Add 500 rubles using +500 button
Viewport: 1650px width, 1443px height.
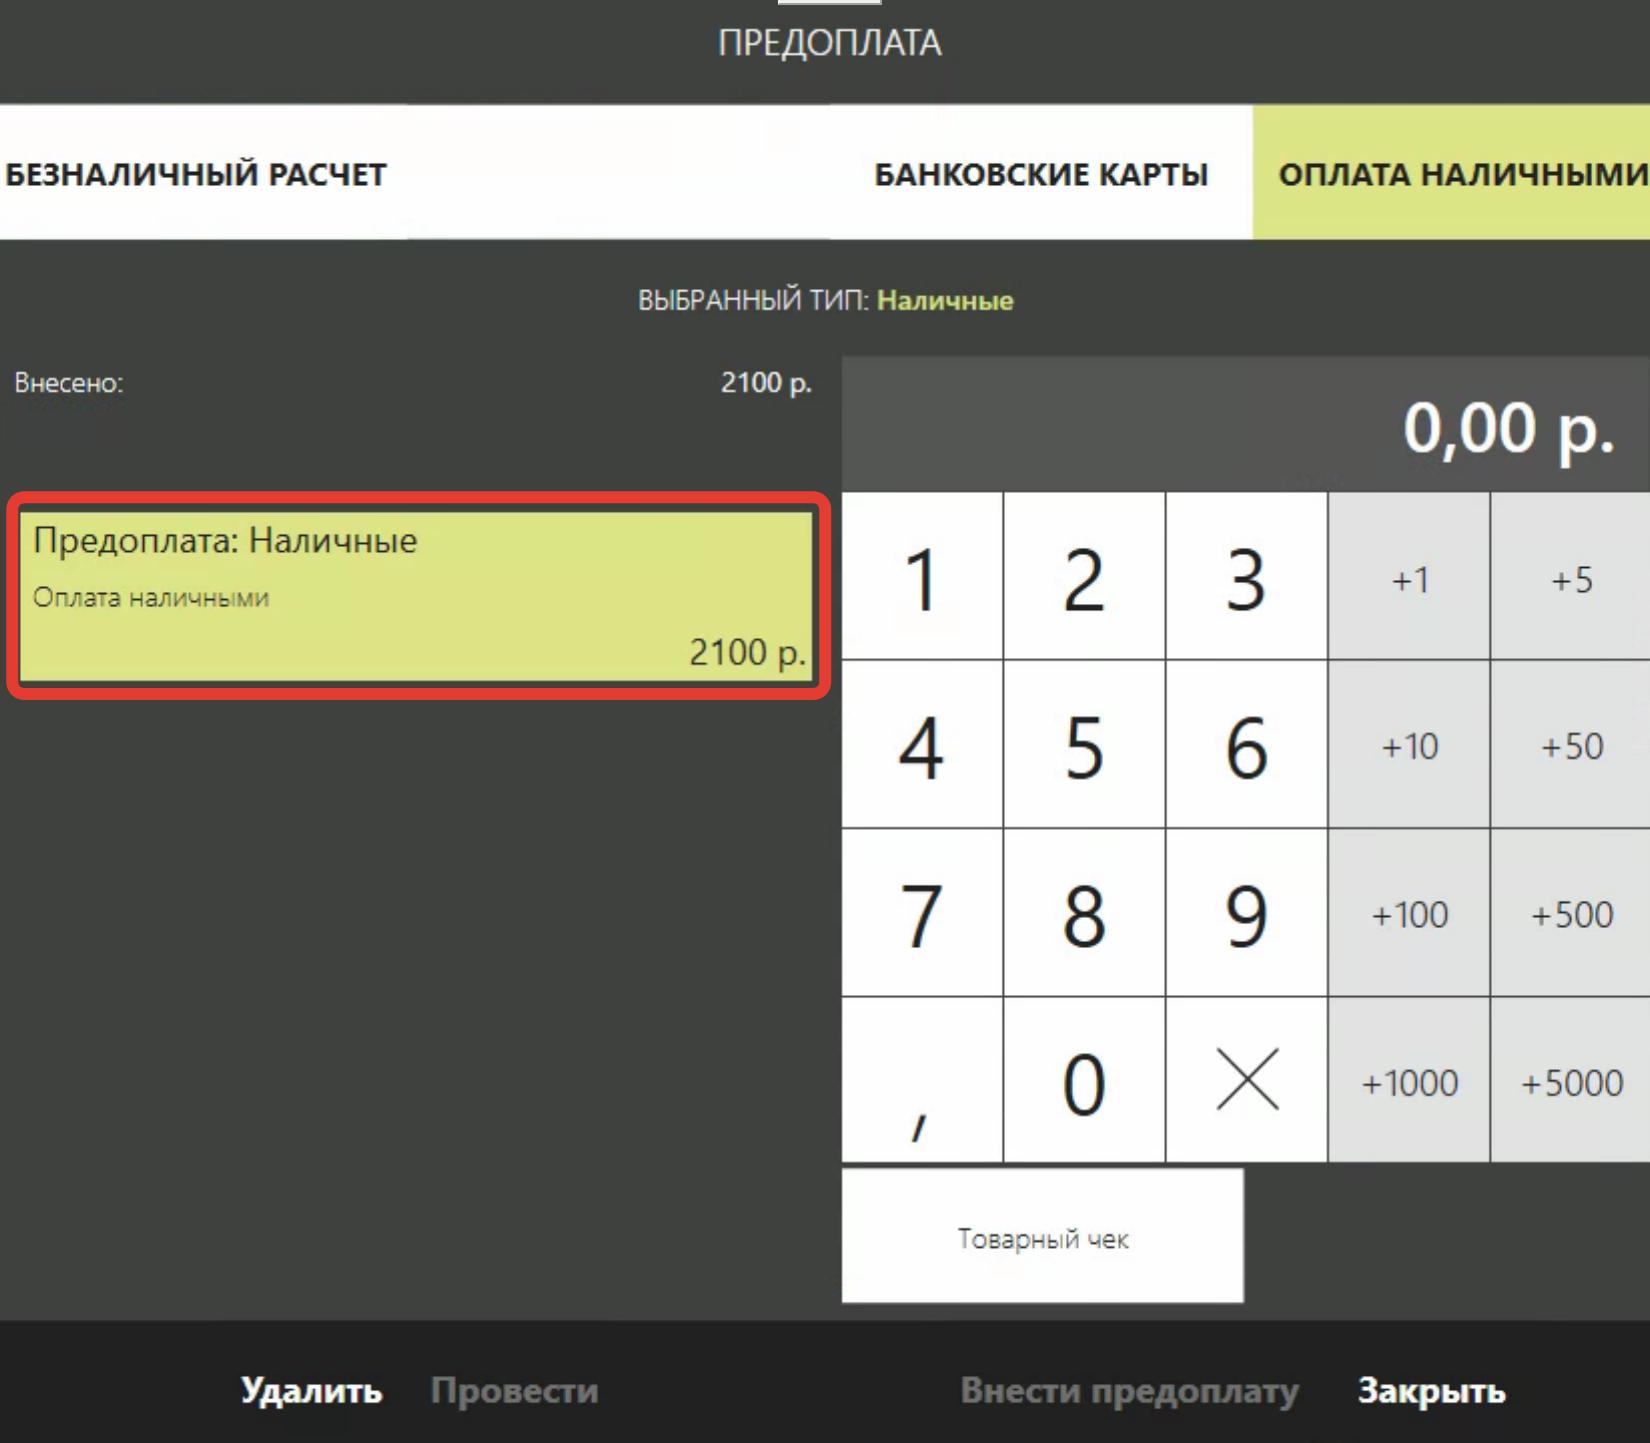point(1570,914)
